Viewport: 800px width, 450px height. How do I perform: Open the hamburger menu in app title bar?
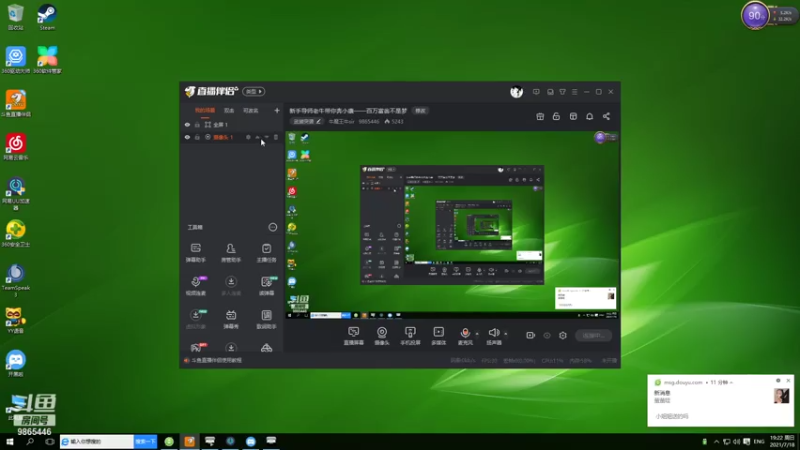tap(574, 92)
